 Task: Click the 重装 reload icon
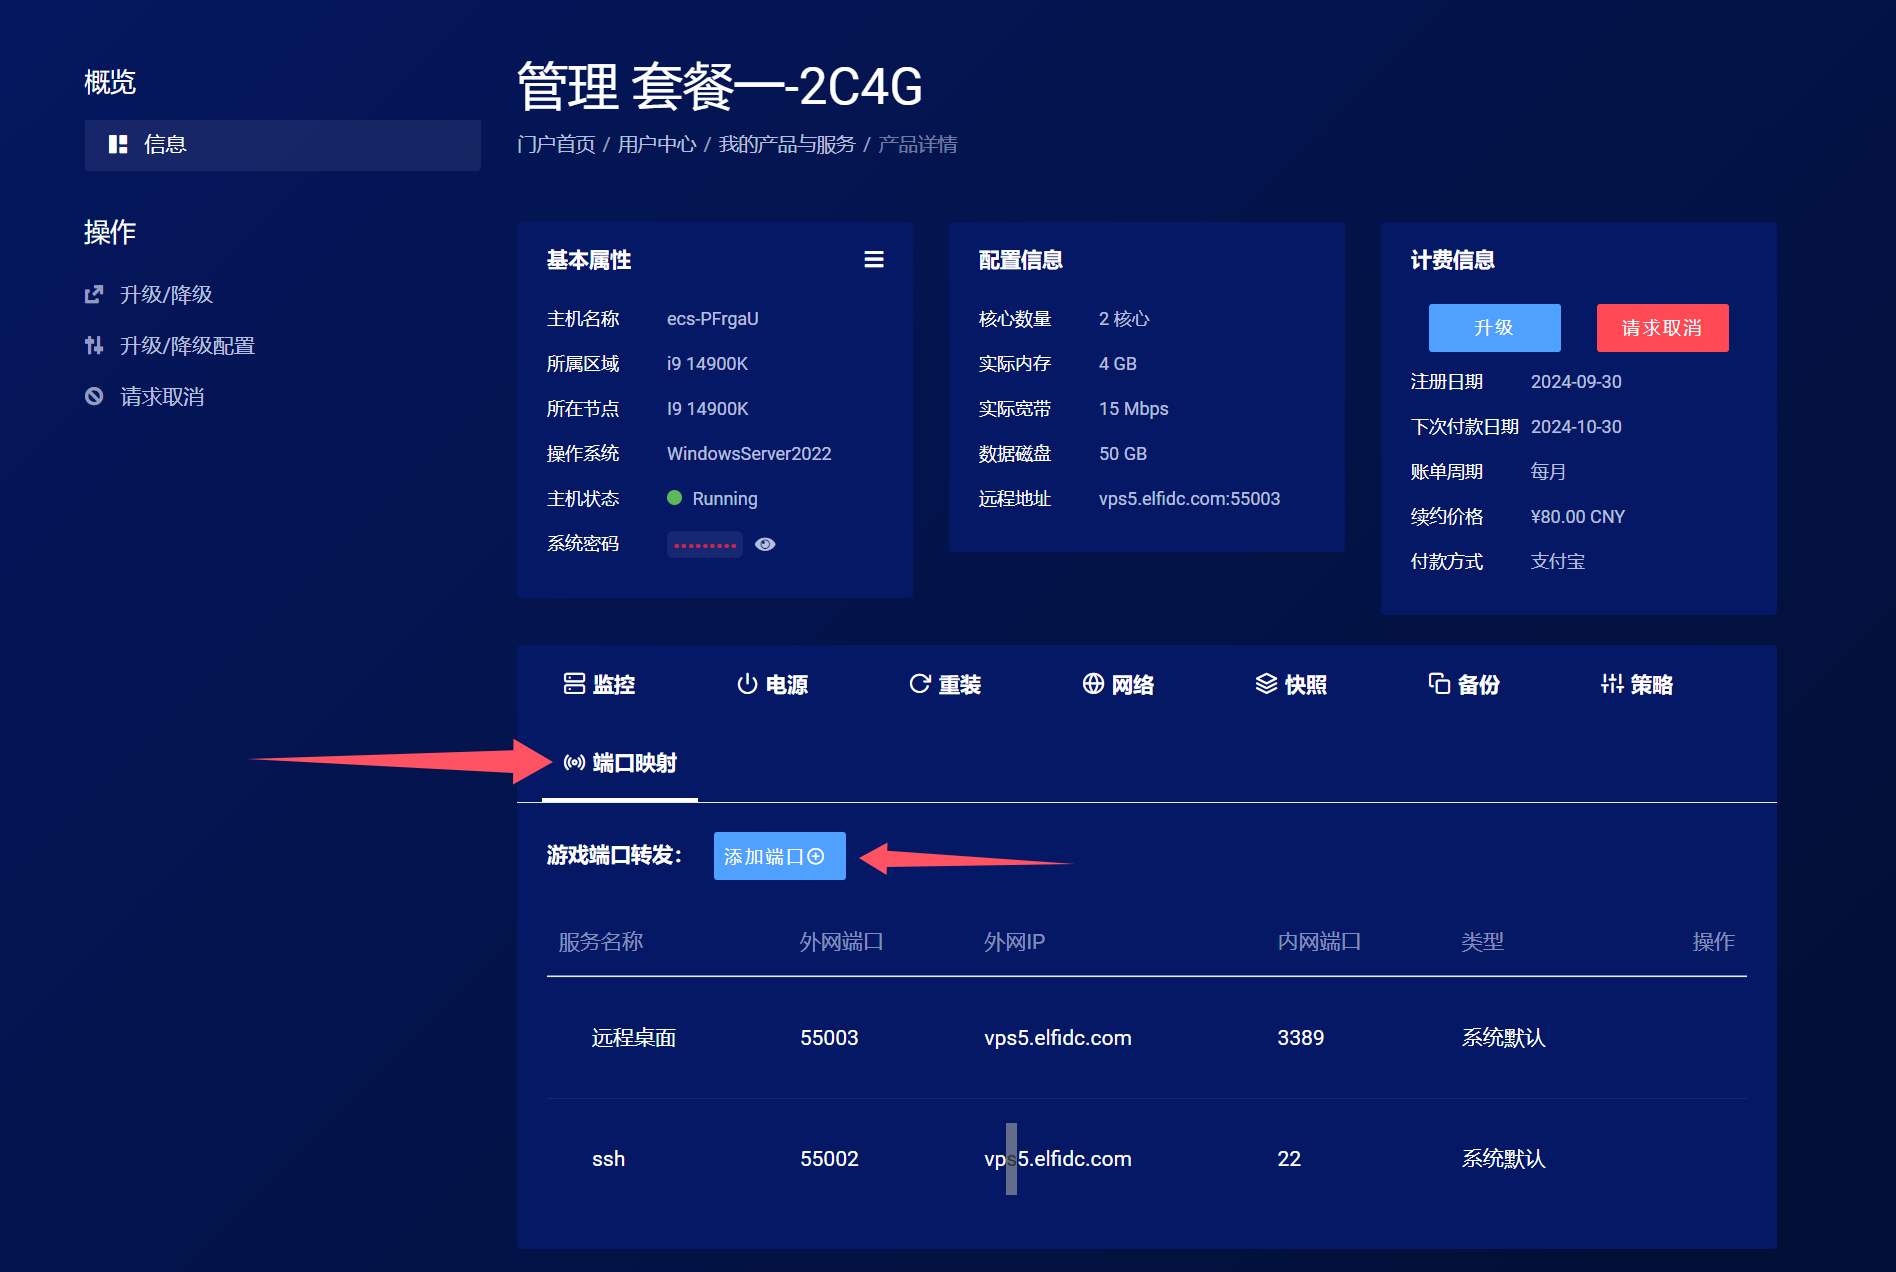tap(920, 684)
